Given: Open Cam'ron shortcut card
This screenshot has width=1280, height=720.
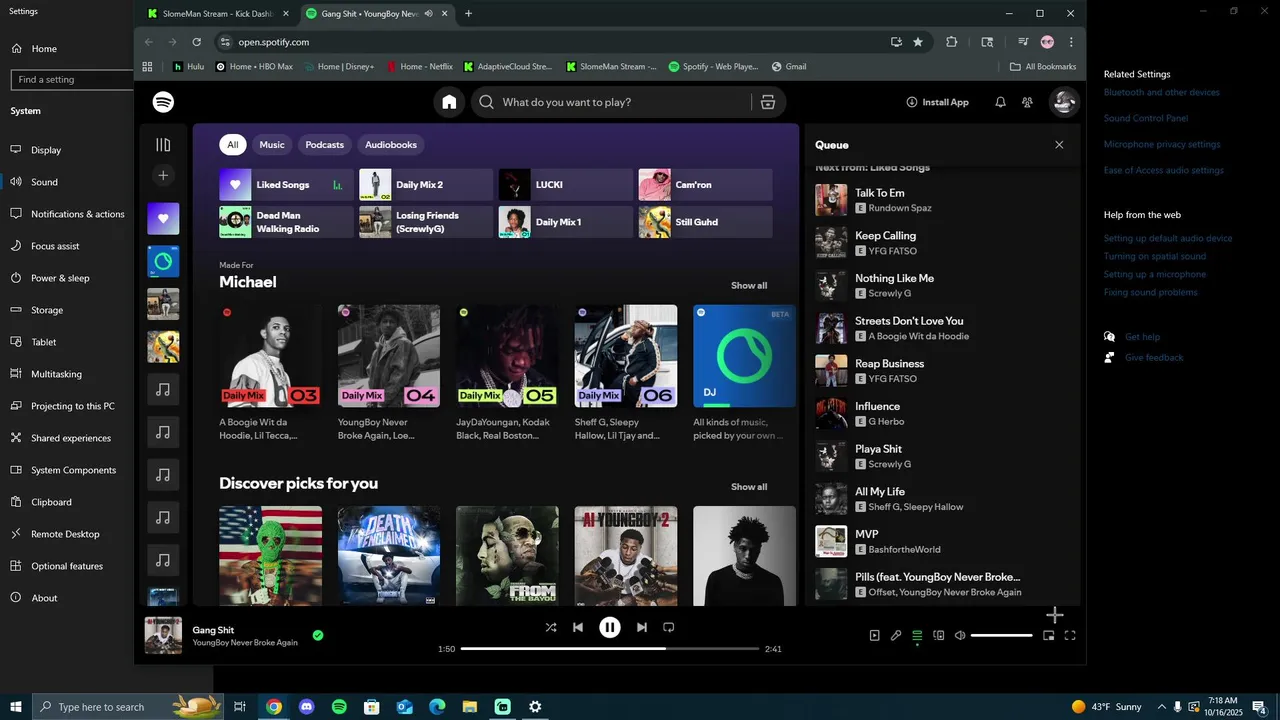Looking at the screenshot, I should (x=706, y=185).
